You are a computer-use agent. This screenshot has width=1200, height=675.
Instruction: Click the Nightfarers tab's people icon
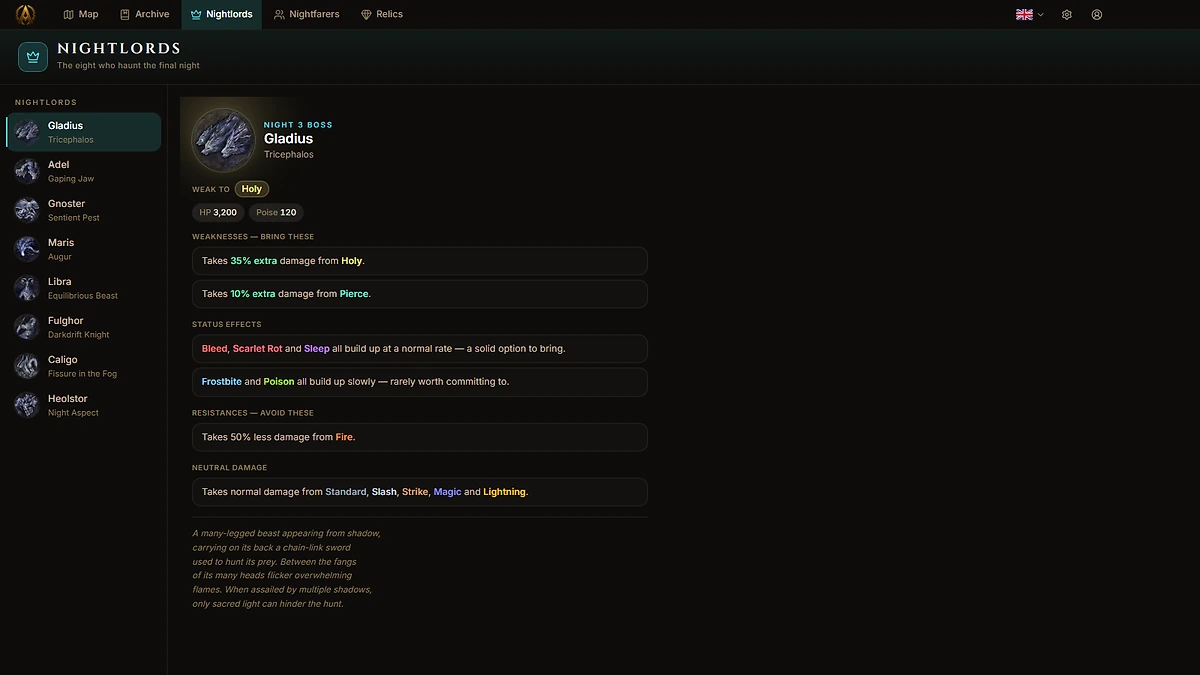(x=279, y=14)
